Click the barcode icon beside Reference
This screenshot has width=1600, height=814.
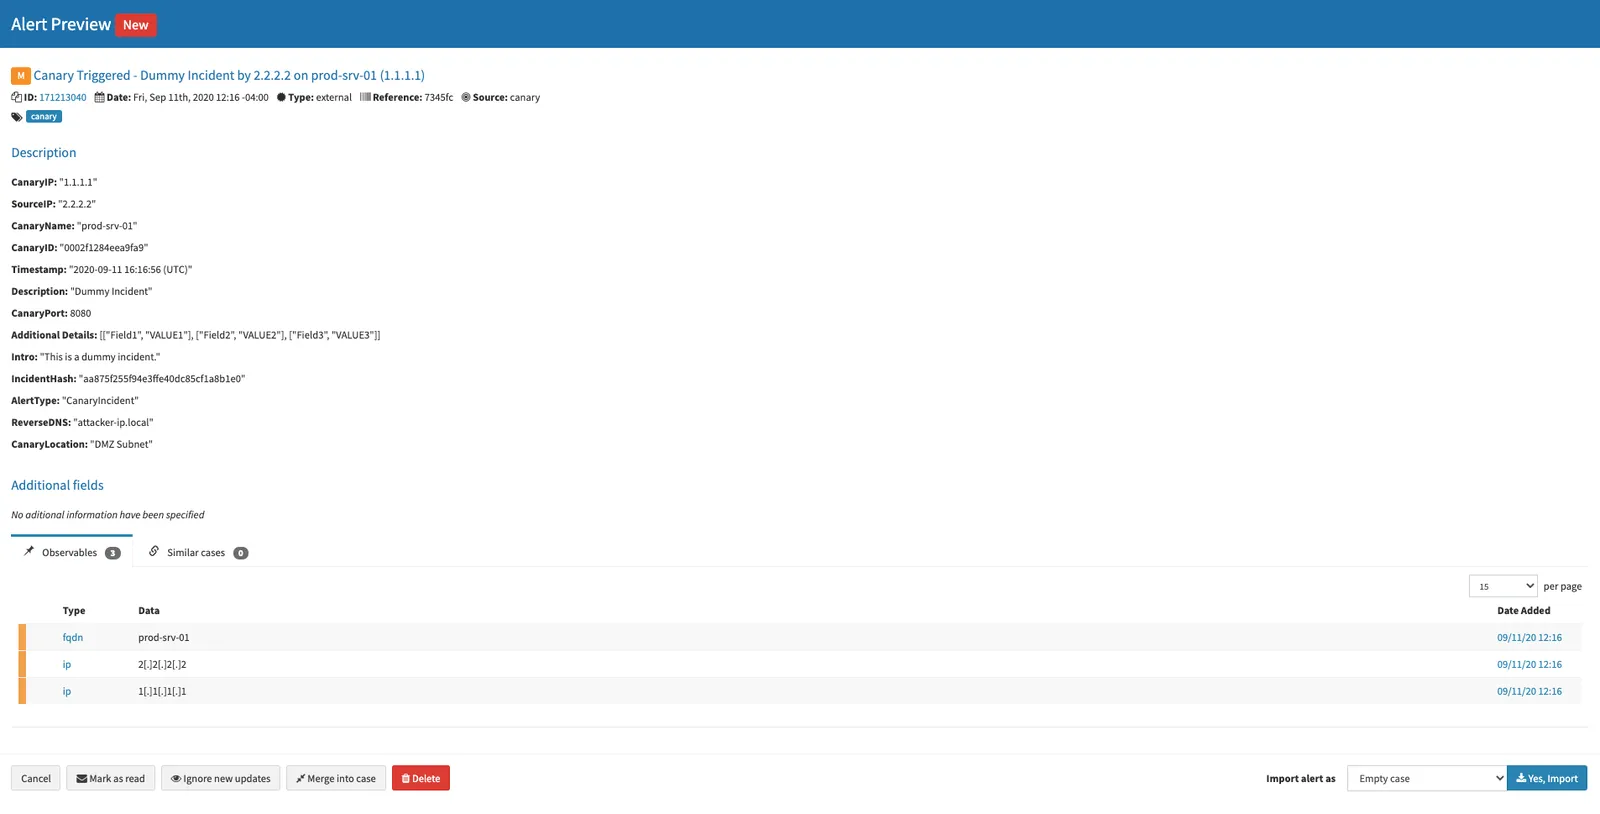pyautogui.click(x=365, y=97)
